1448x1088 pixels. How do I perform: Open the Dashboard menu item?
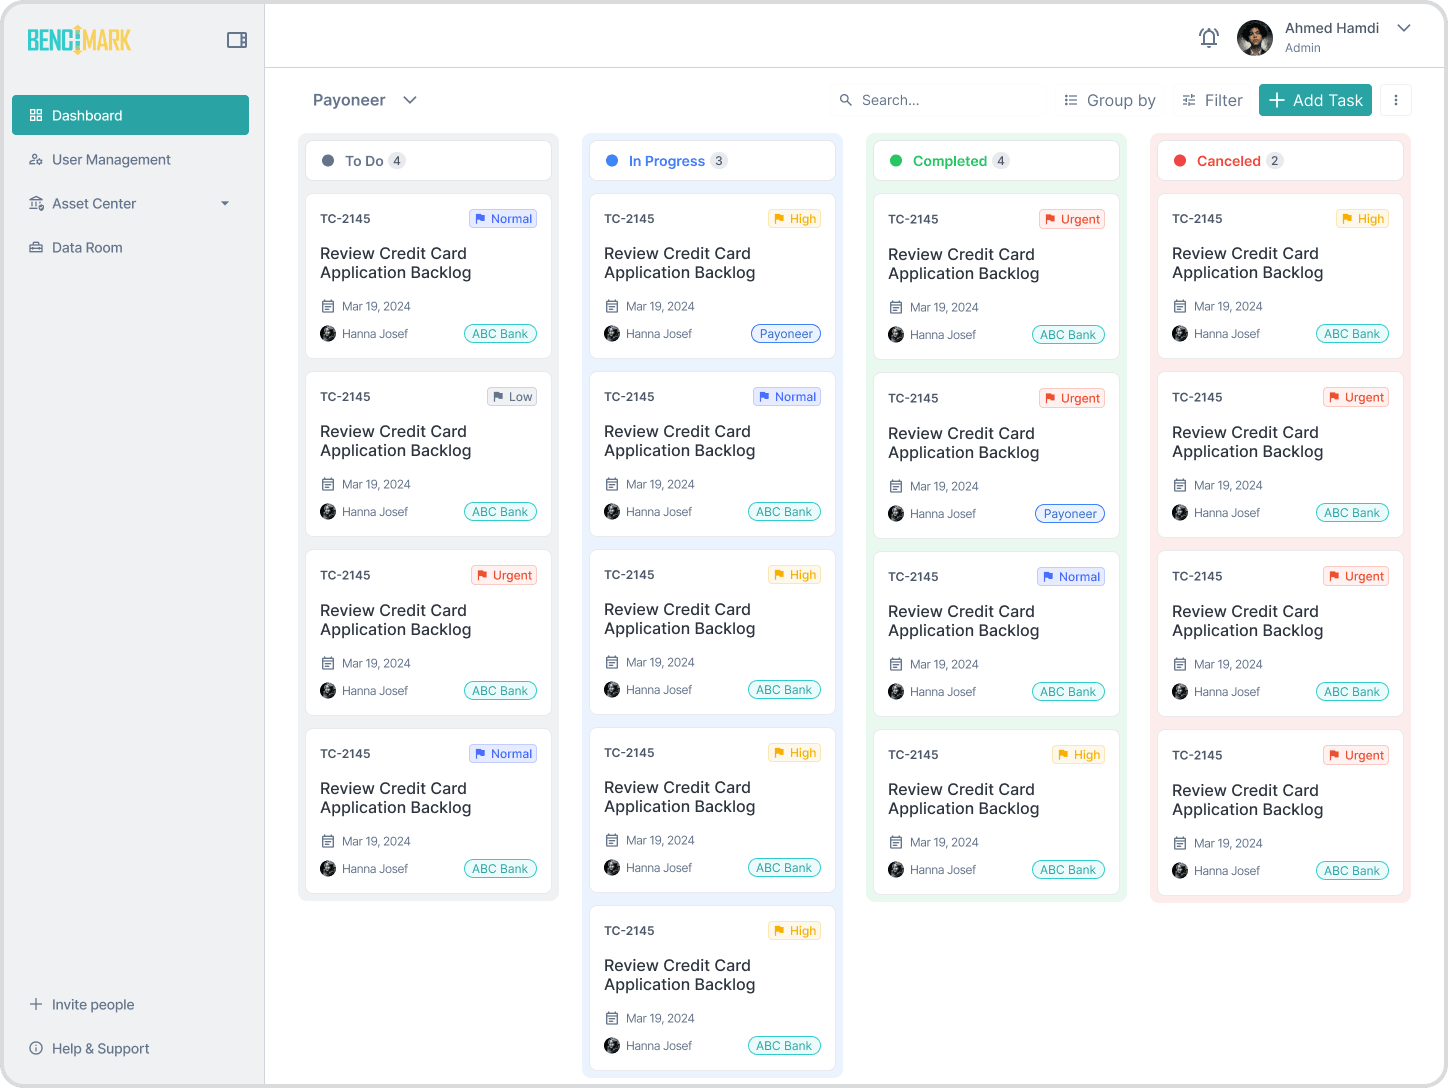tap(130, 115)
